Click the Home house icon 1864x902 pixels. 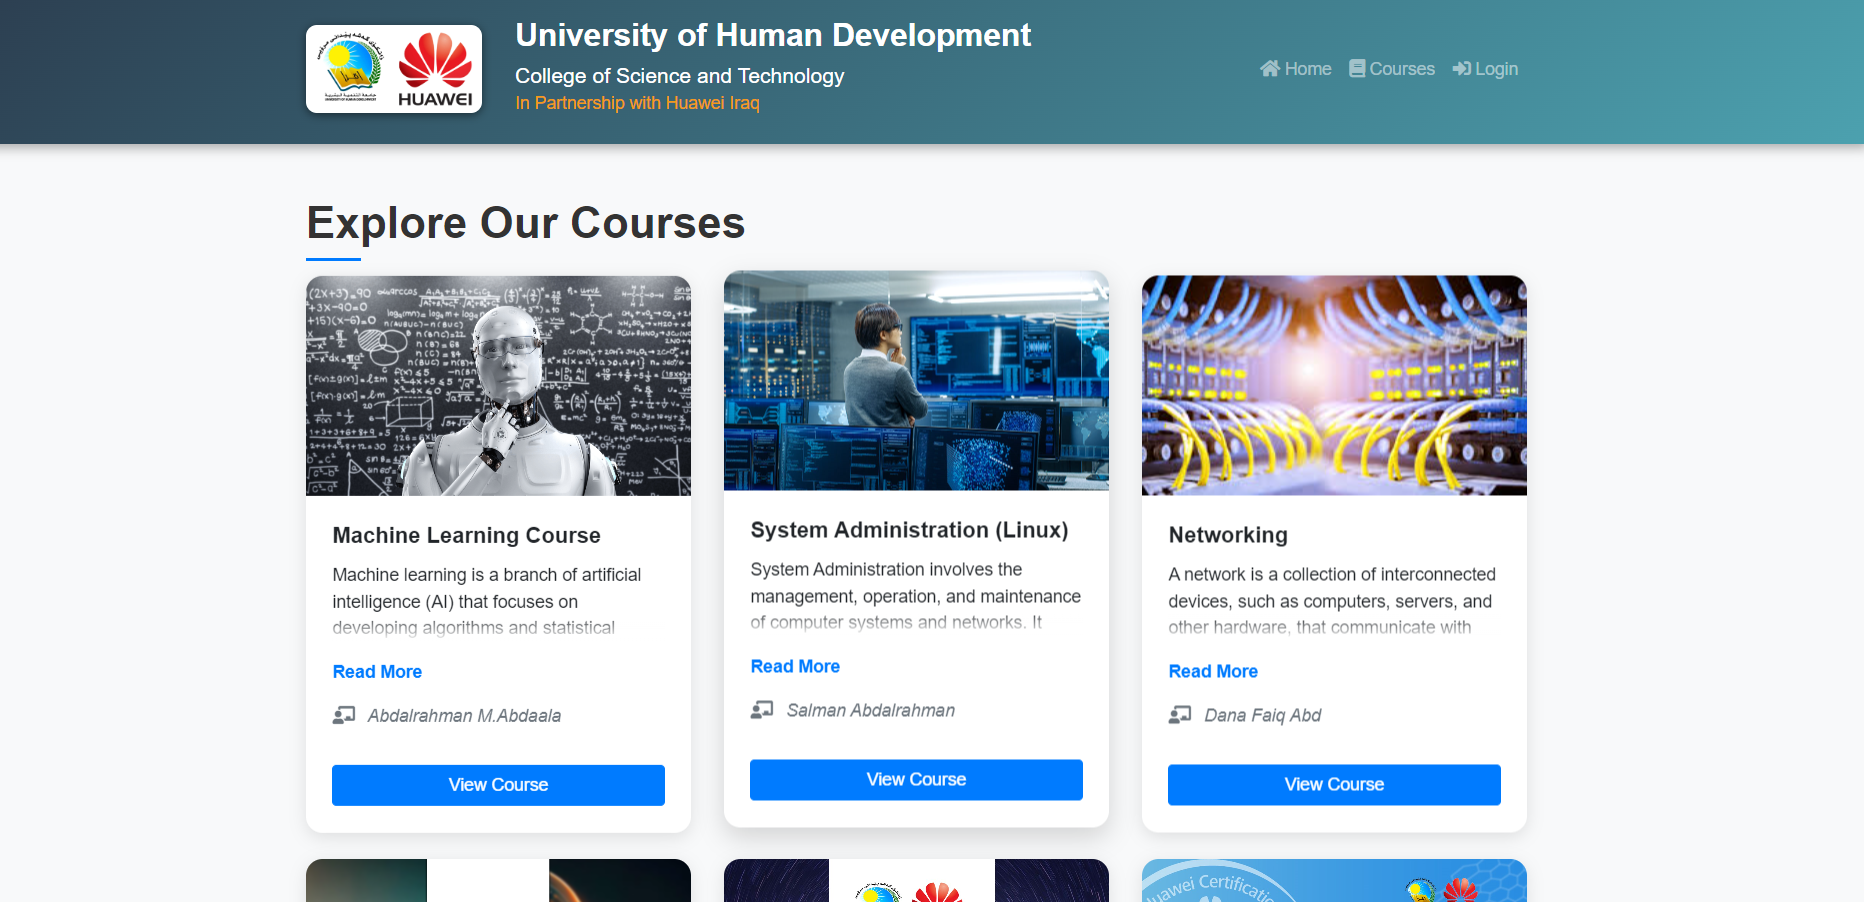1269,69
